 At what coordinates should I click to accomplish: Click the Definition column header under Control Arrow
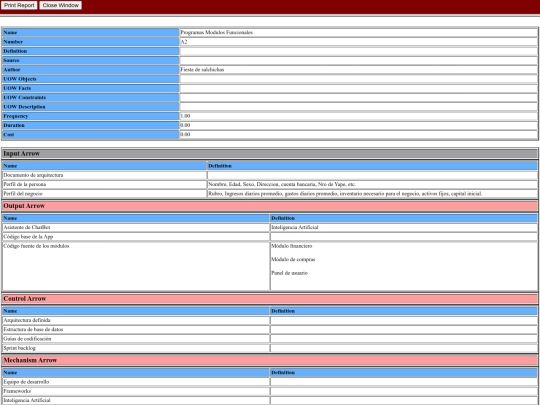pos(404,311)
